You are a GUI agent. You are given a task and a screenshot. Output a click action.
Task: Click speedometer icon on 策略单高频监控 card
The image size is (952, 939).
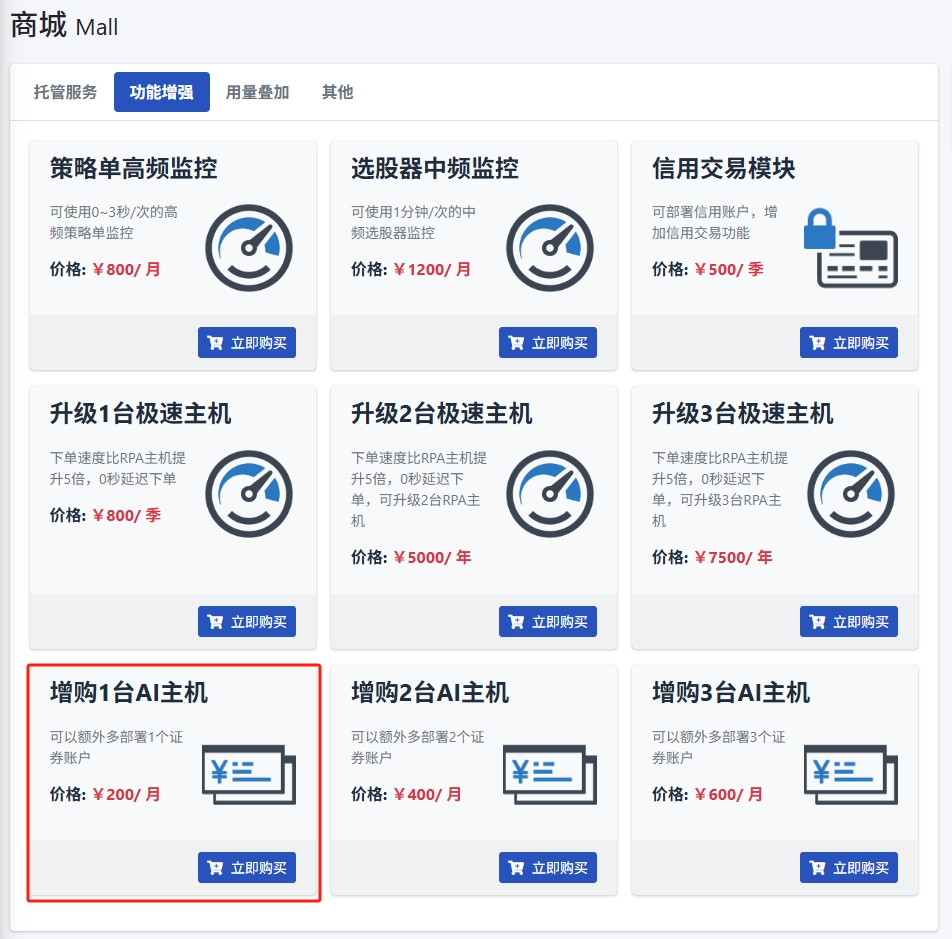click(249, 248)
